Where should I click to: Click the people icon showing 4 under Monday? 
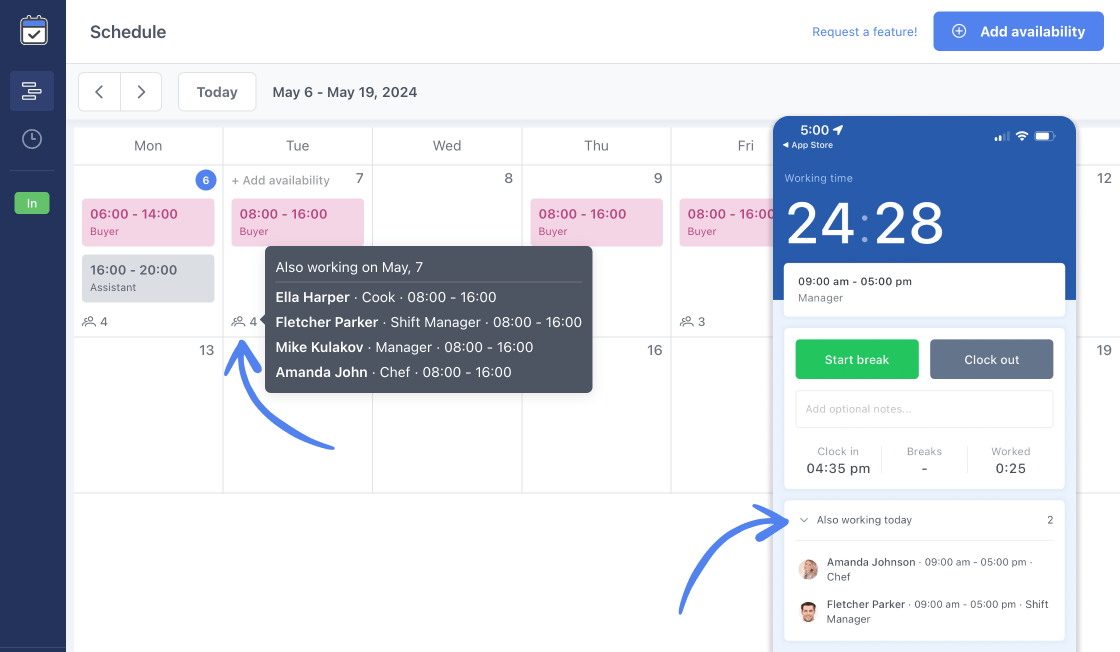(x=90, y=321)
